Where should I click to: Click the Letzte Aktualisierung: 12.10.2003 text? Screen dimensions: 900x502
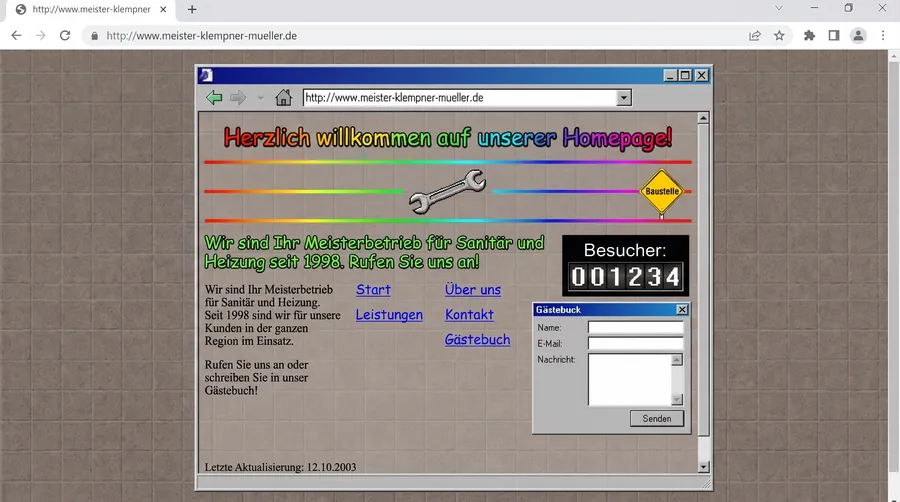pyautogui.click(x=280, y=467)
